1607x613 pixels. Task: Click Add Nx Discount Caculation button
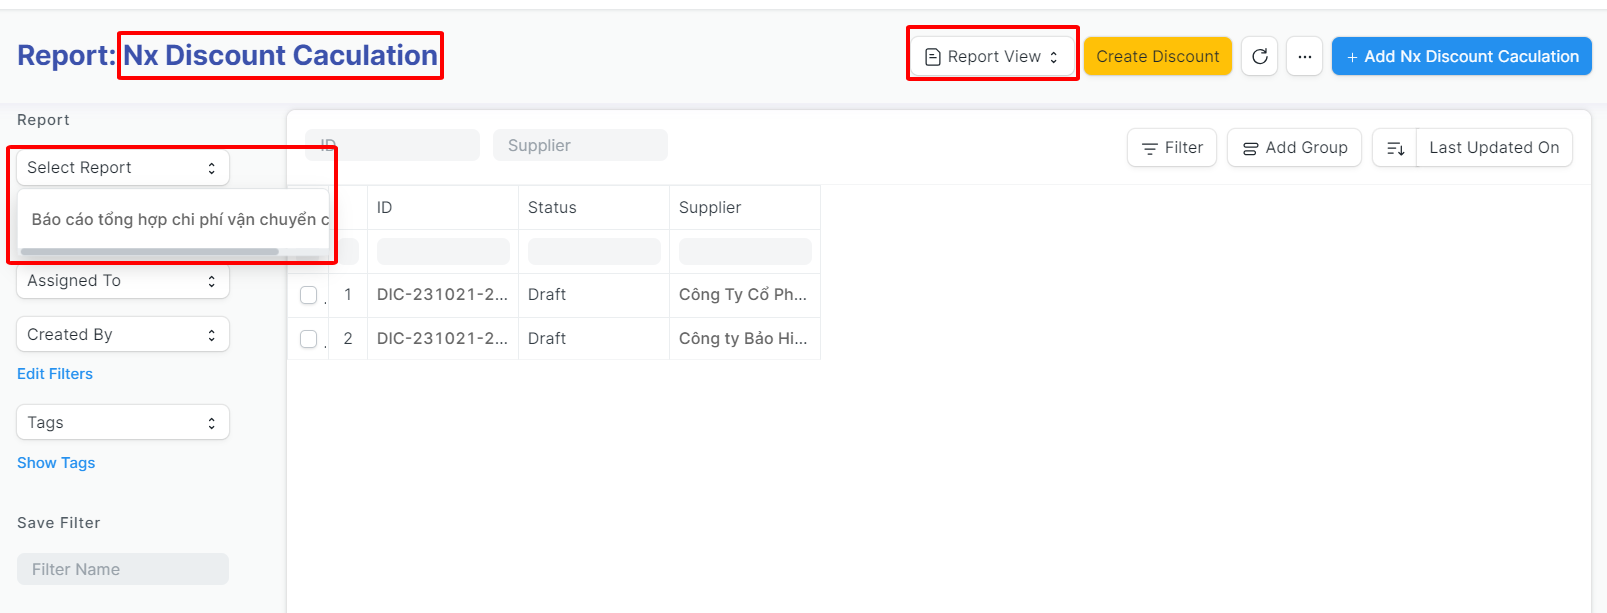(x=1461, y=57)
